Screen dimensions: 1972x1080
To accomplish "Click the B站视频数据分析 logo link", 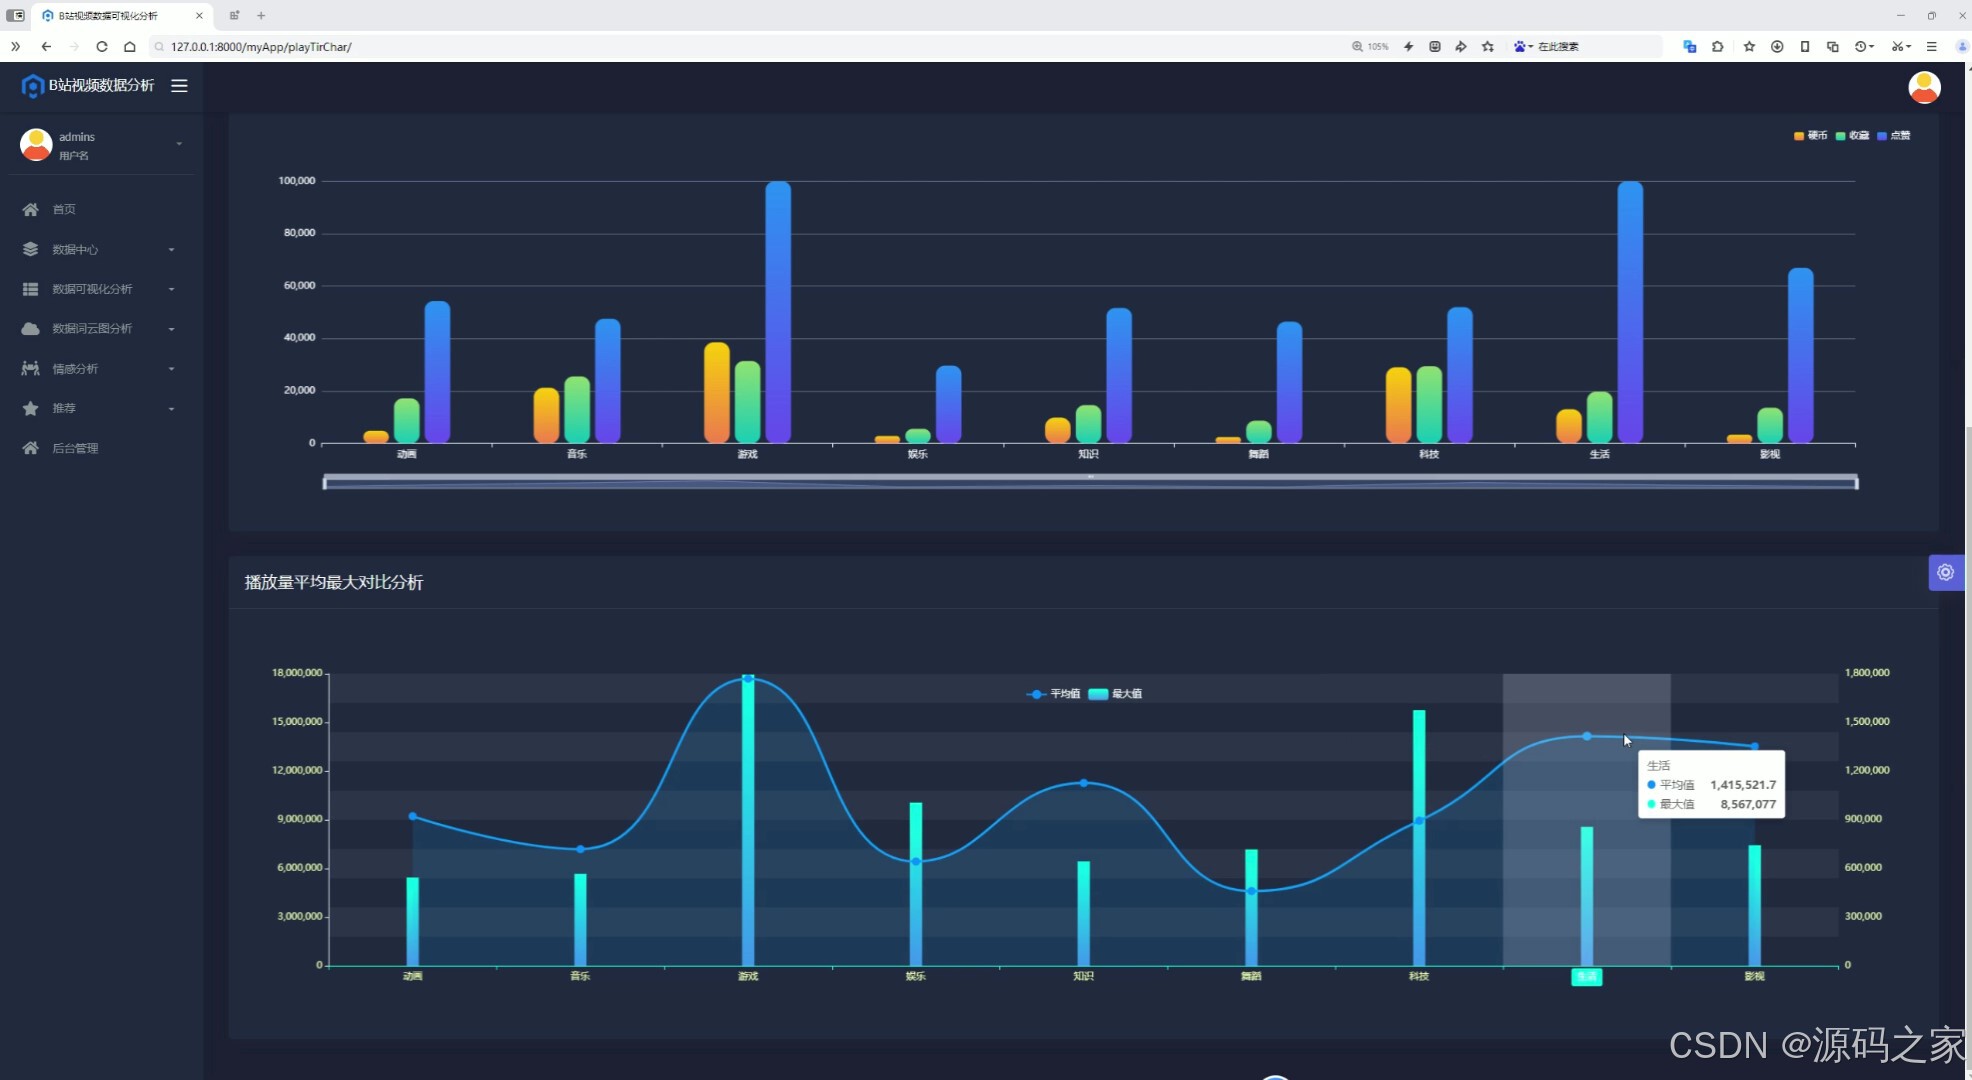I will [x=88, y=86].
